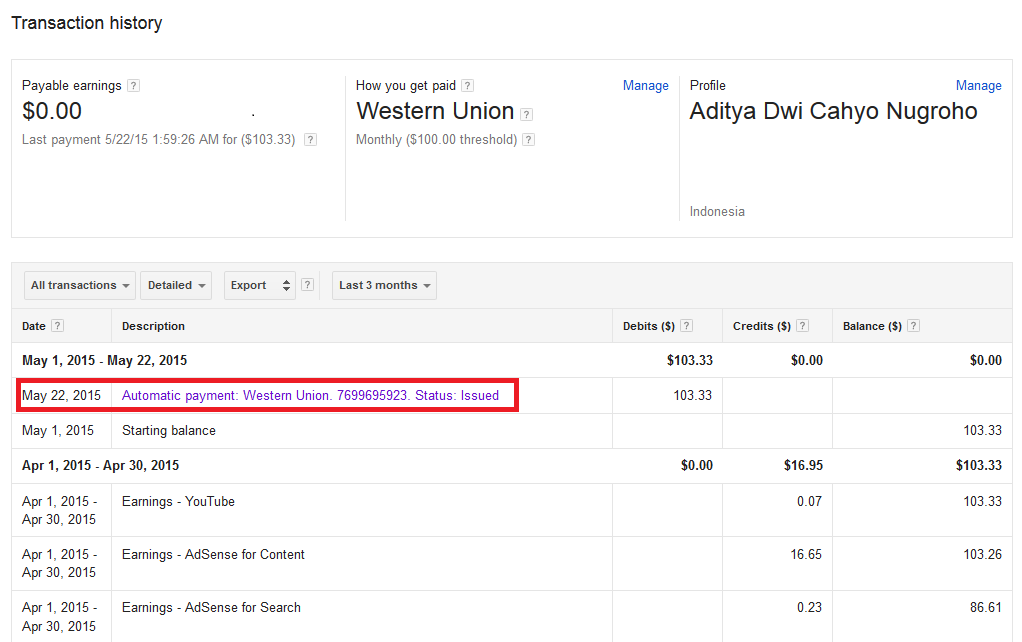Click help icon beside Monthly threshold text

pos(529,140)
